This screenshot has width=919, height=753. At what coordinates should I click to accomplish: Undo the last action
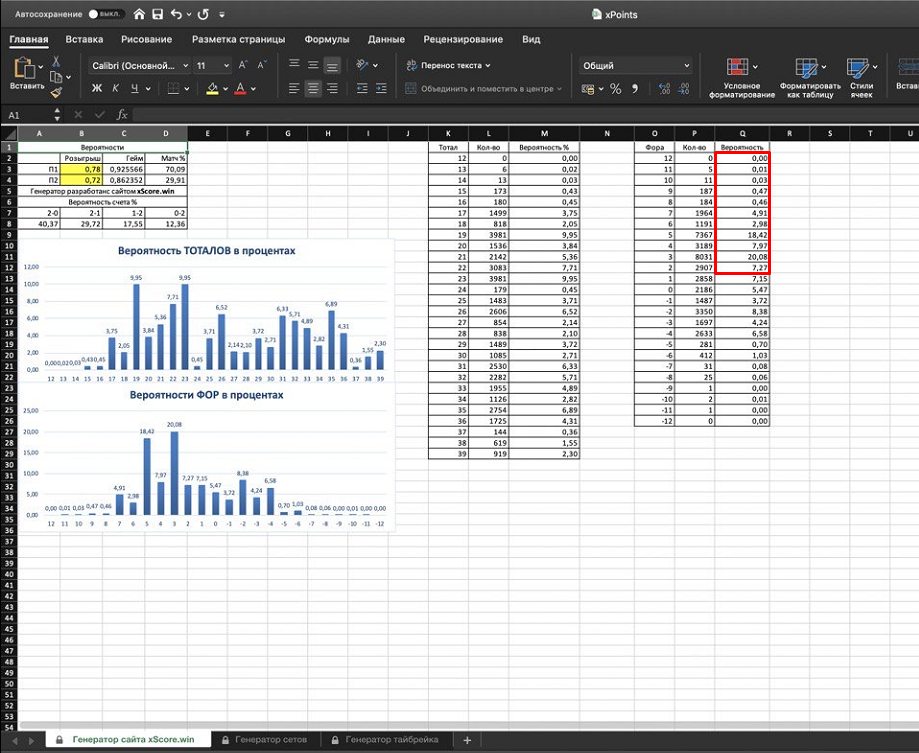[176, 14]
